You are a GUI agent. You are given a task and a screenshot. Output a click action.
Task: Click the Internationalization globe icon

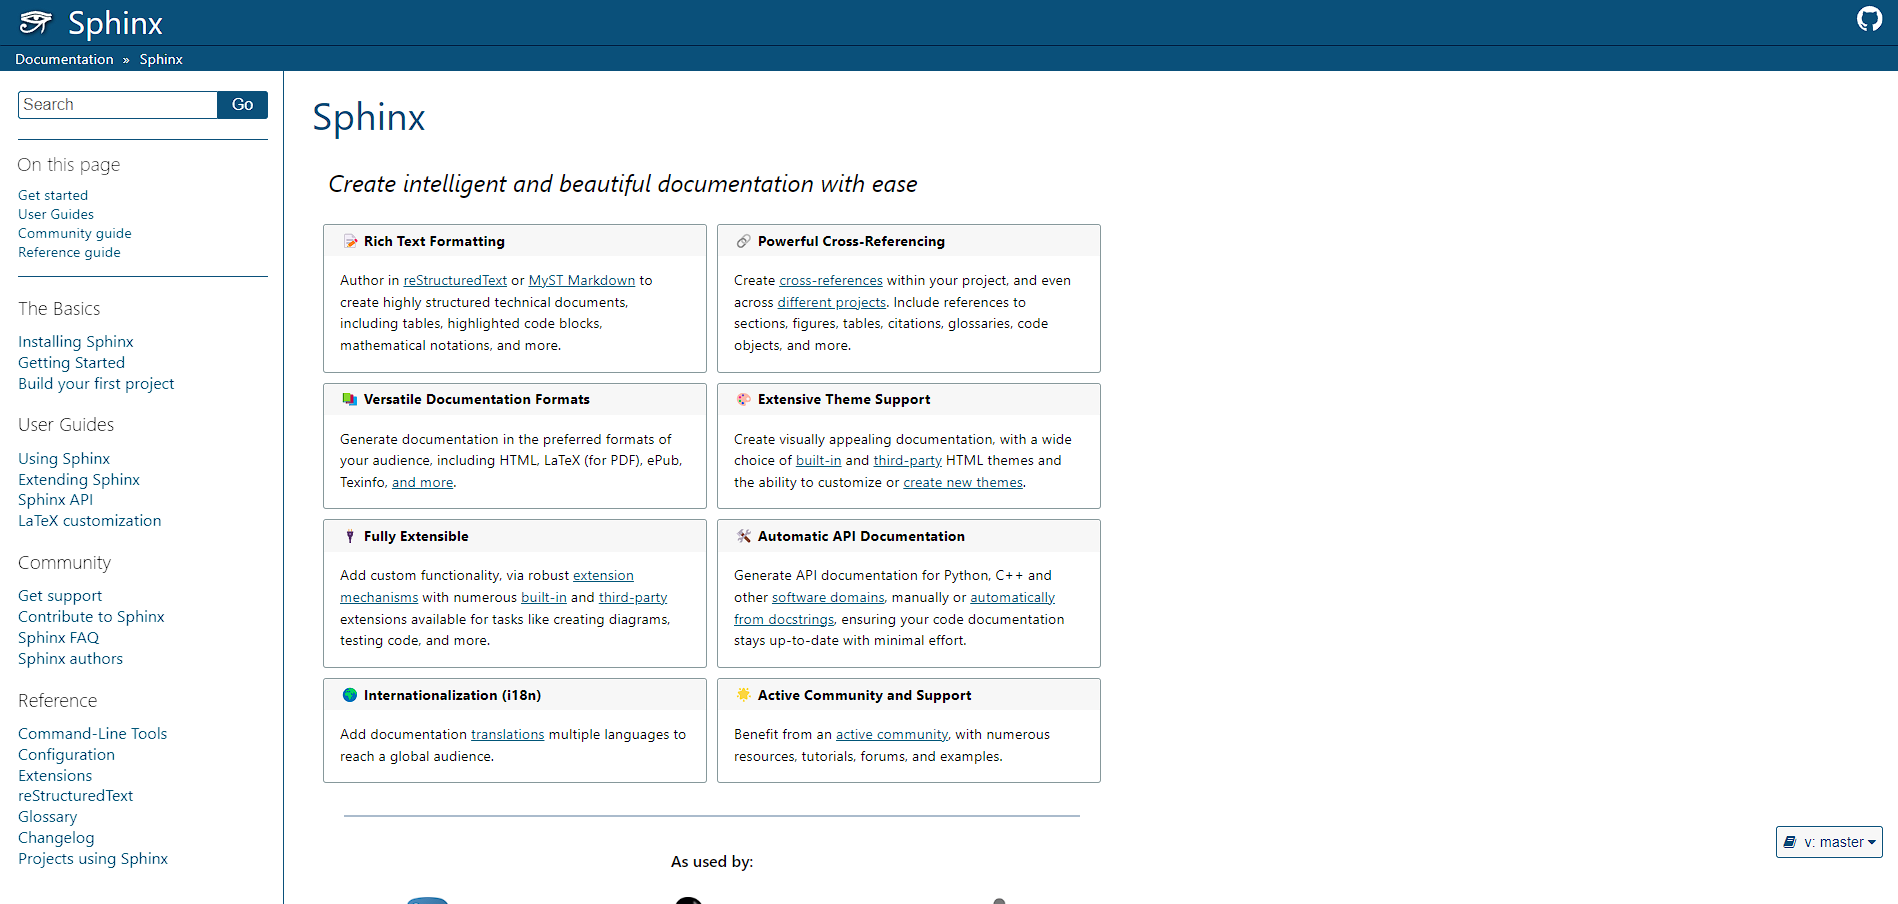pyautogui.click(x=350, y=695)
